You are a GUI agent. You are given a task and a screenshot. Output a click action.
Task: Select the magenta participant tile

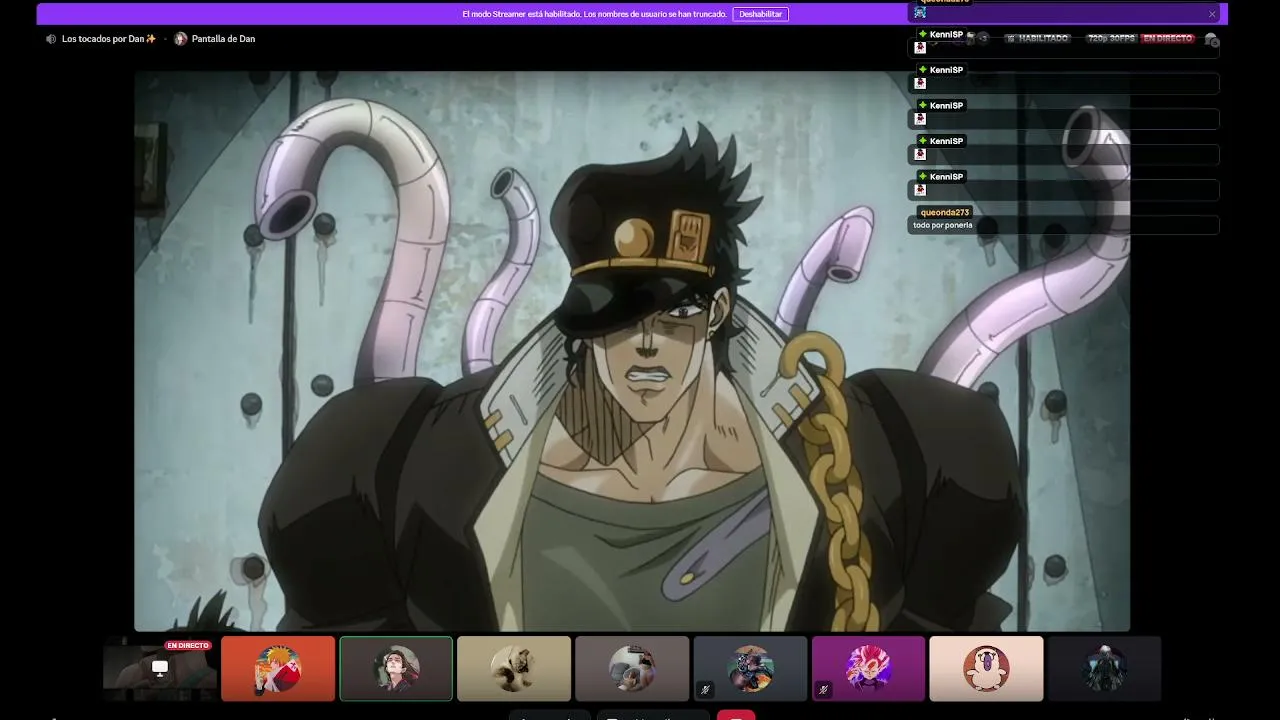(x=868, y=668)
